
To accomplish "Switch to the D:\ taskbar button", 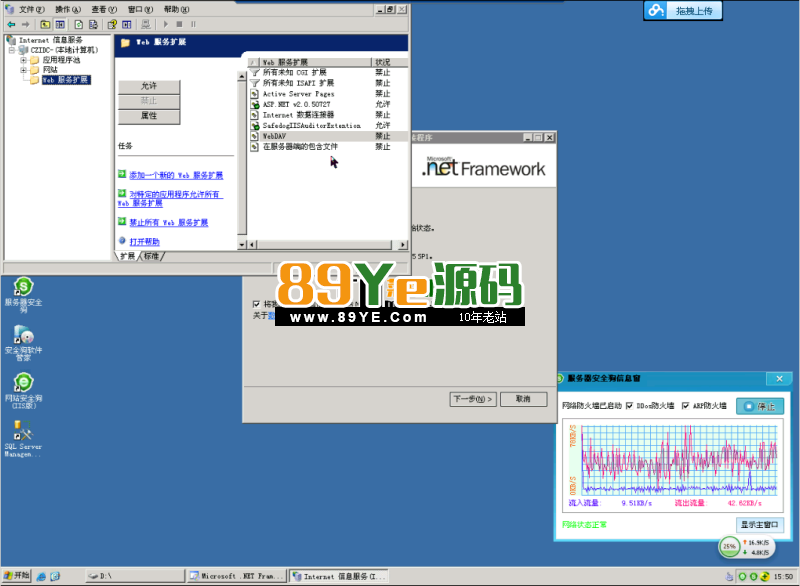I will 134,576.
